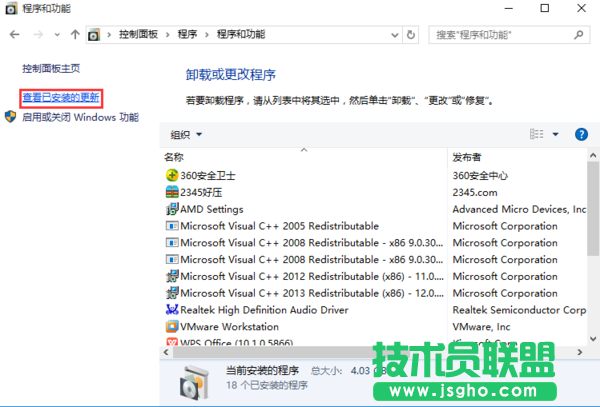Expand the chevron after 程序 breadcrumb
This screenshot has width=600, height=407.
click(x=207, y=35)
